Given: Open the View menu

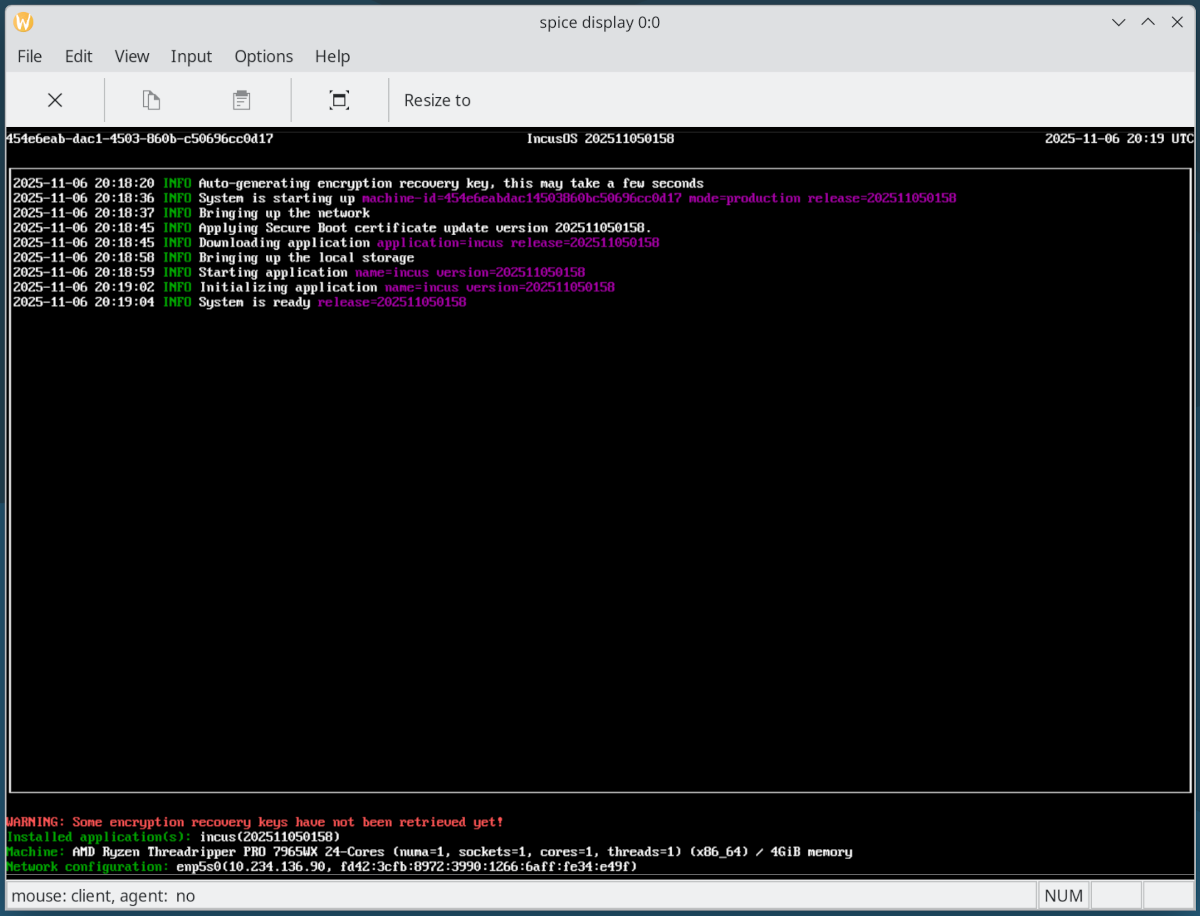Looking at the screenshot, I should tap(131, 56).
